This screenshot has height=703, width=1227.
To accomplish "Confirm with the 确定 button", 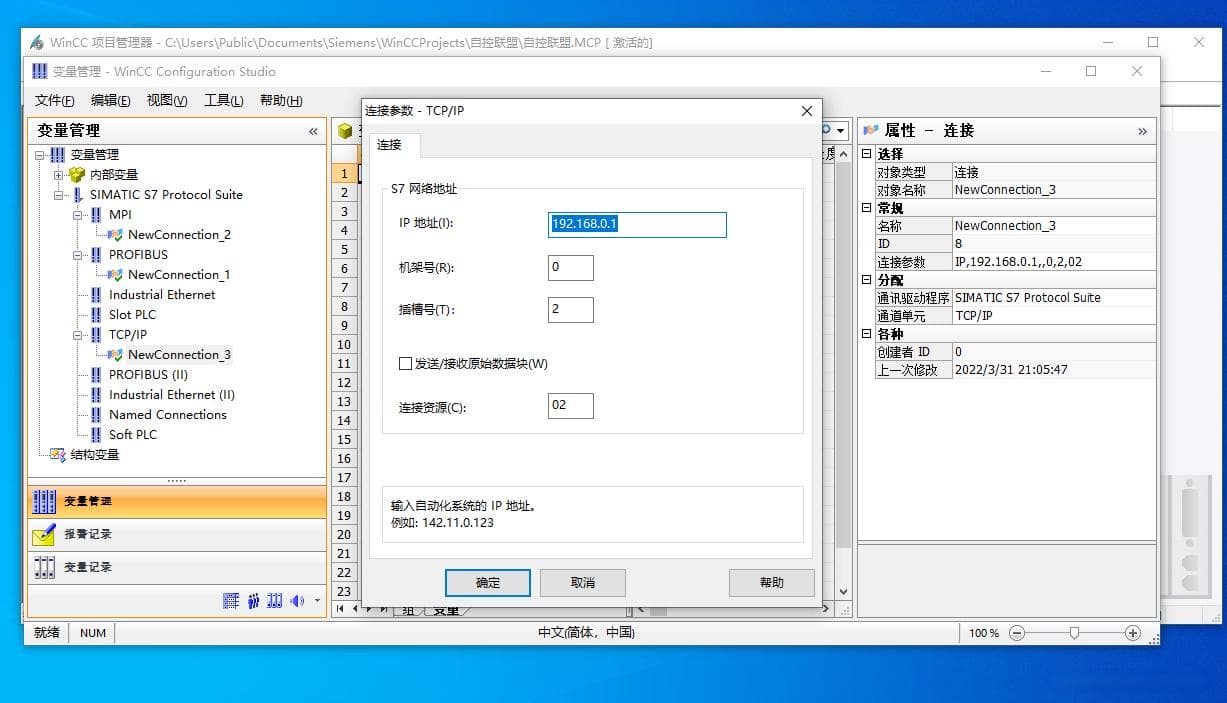I will point(487,582).
